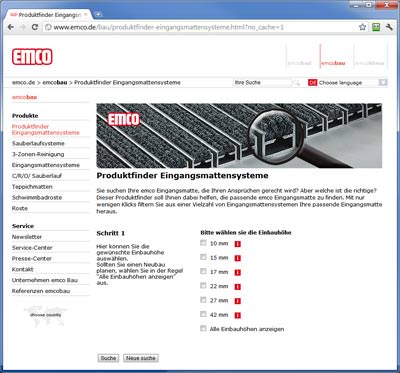Check the 15 mm checkbox

[203, 257]
